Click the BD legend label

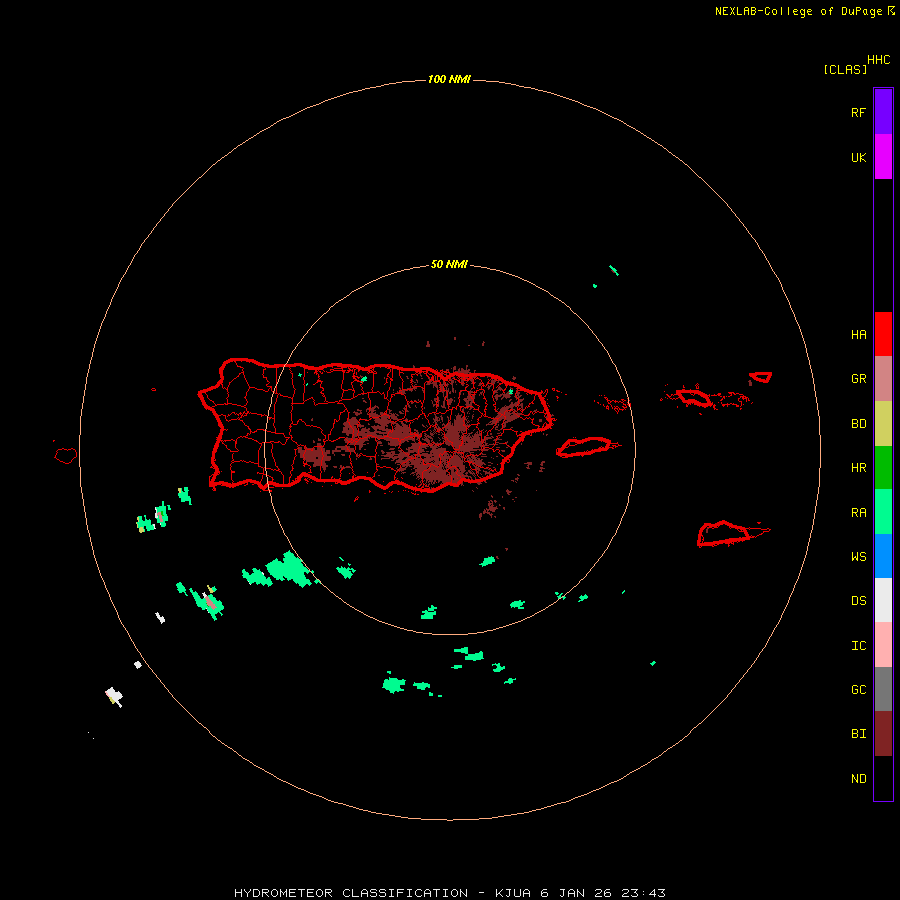tap(858, 424)
